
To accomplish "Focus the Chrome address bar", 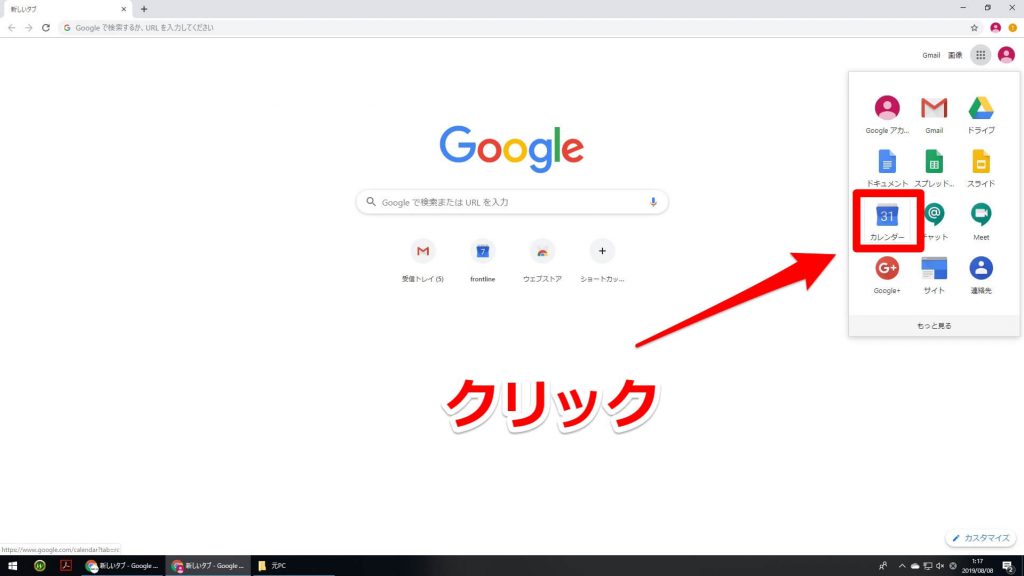I will pos(513,27).
